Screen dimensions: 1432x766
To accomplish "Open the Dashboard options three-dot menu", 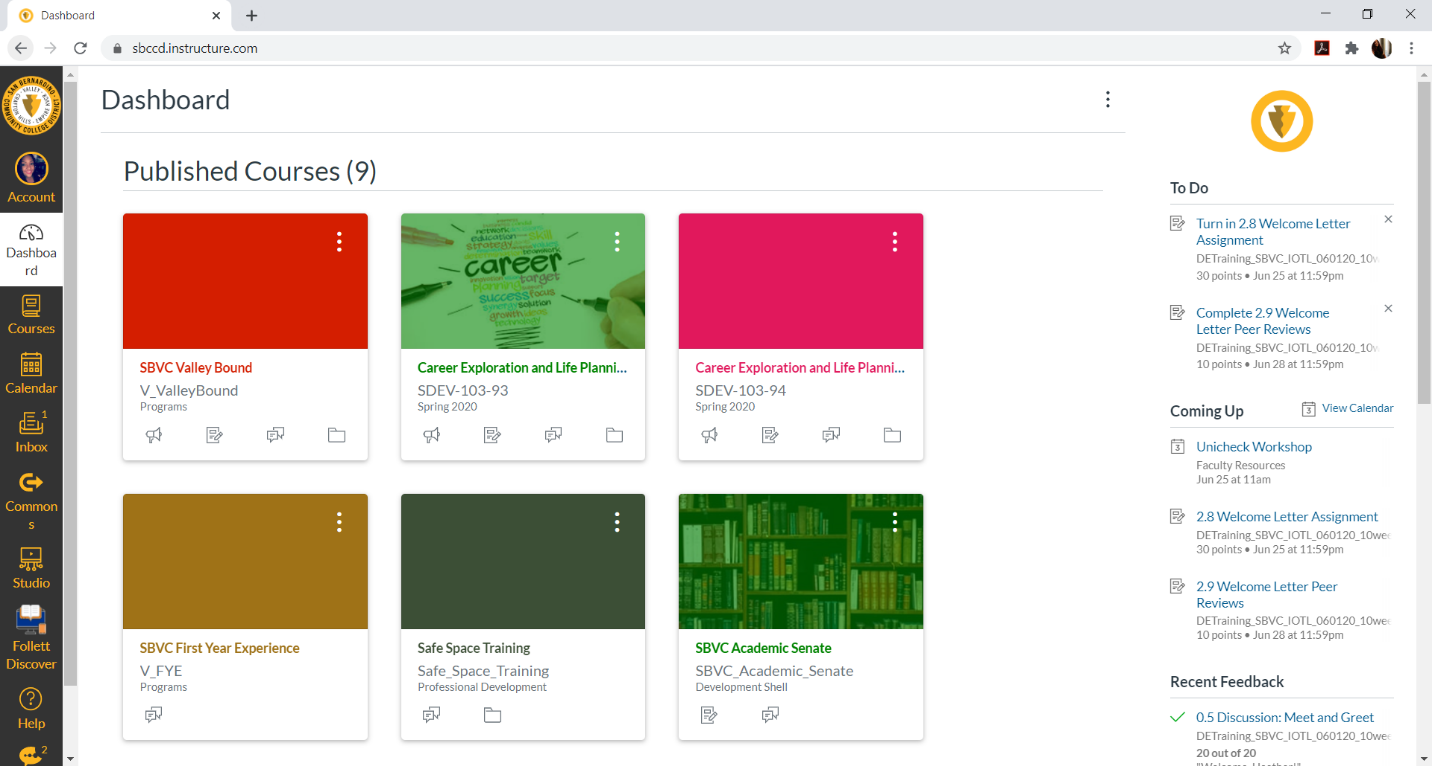I will 1107,99.
